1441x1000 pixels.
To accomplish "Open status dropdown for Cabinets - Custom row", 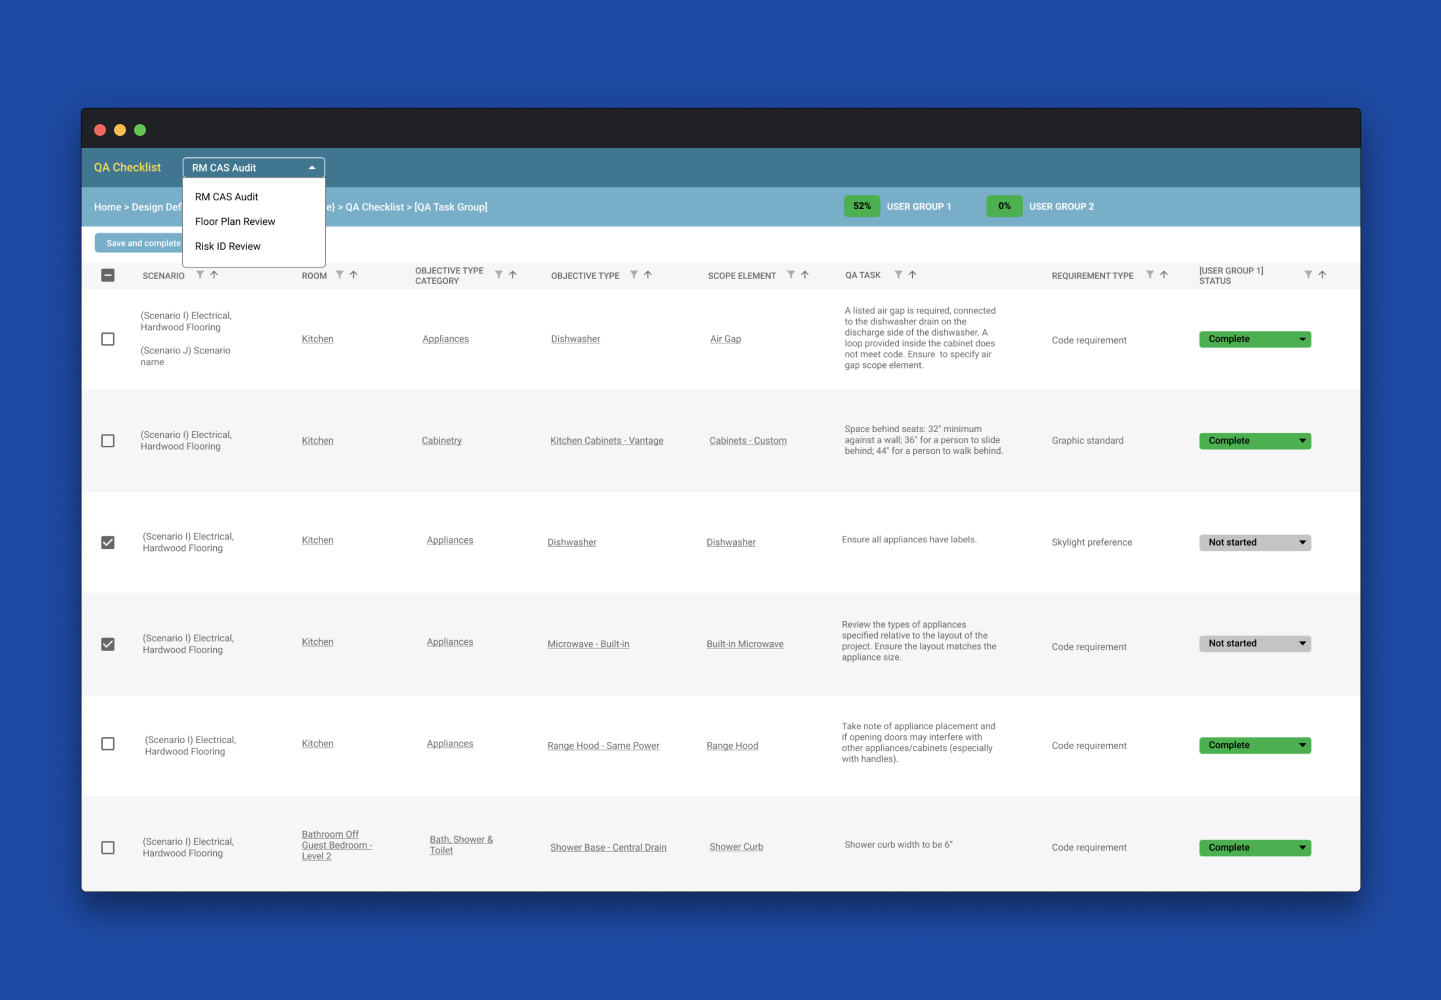I will point(1255,441).
